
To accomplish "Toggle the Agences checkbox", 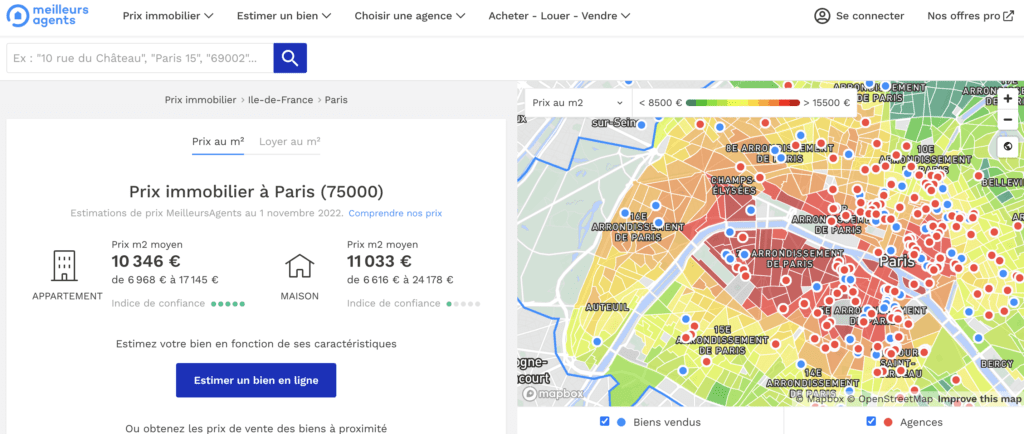I will (870, 422).
